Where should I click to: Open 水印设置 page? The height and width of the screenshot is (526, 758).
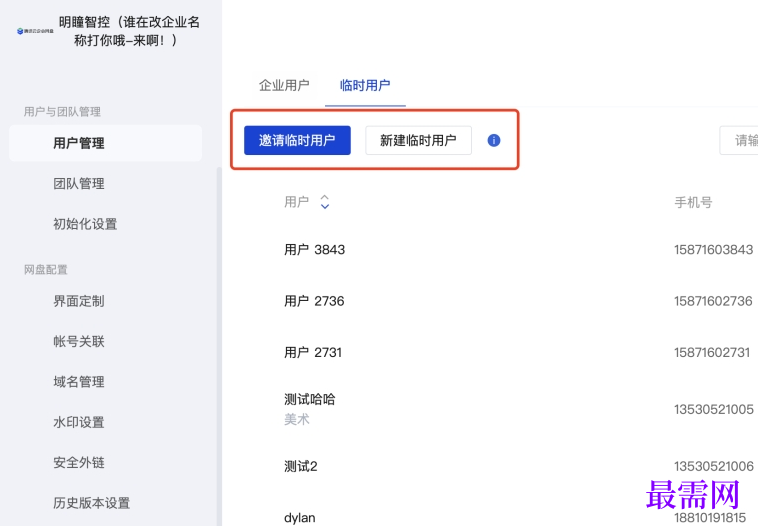(x=79, y=422)
